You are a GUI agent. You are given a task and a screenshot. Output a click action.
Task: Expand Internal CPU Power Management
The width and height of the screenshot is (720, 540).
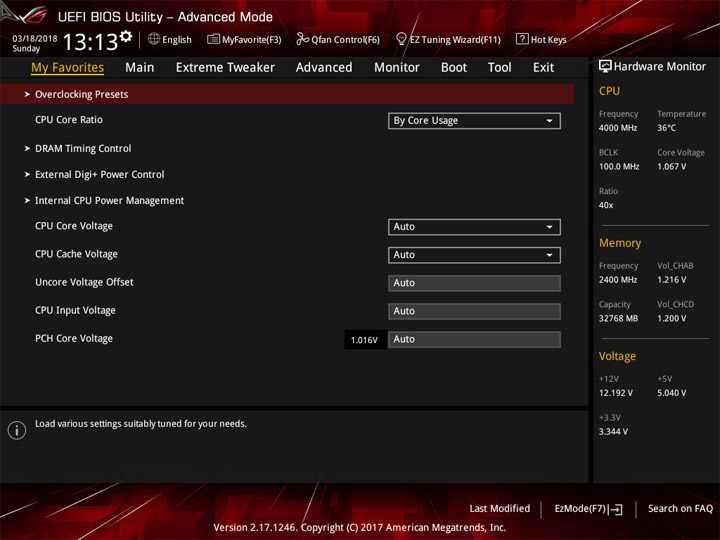[x=109, y=201]
